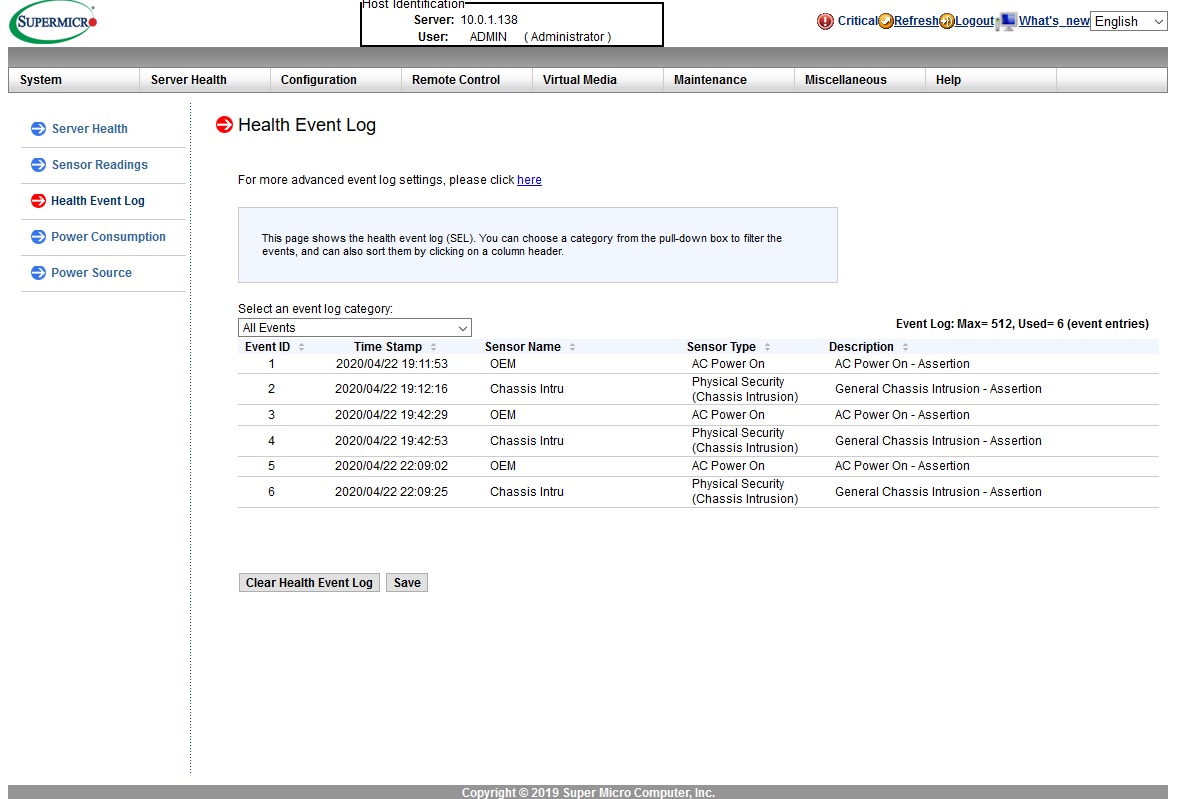This screenshot has height=799, width=1192.
Task: Sort the log by Event ID column
Action: click(268, 347)
